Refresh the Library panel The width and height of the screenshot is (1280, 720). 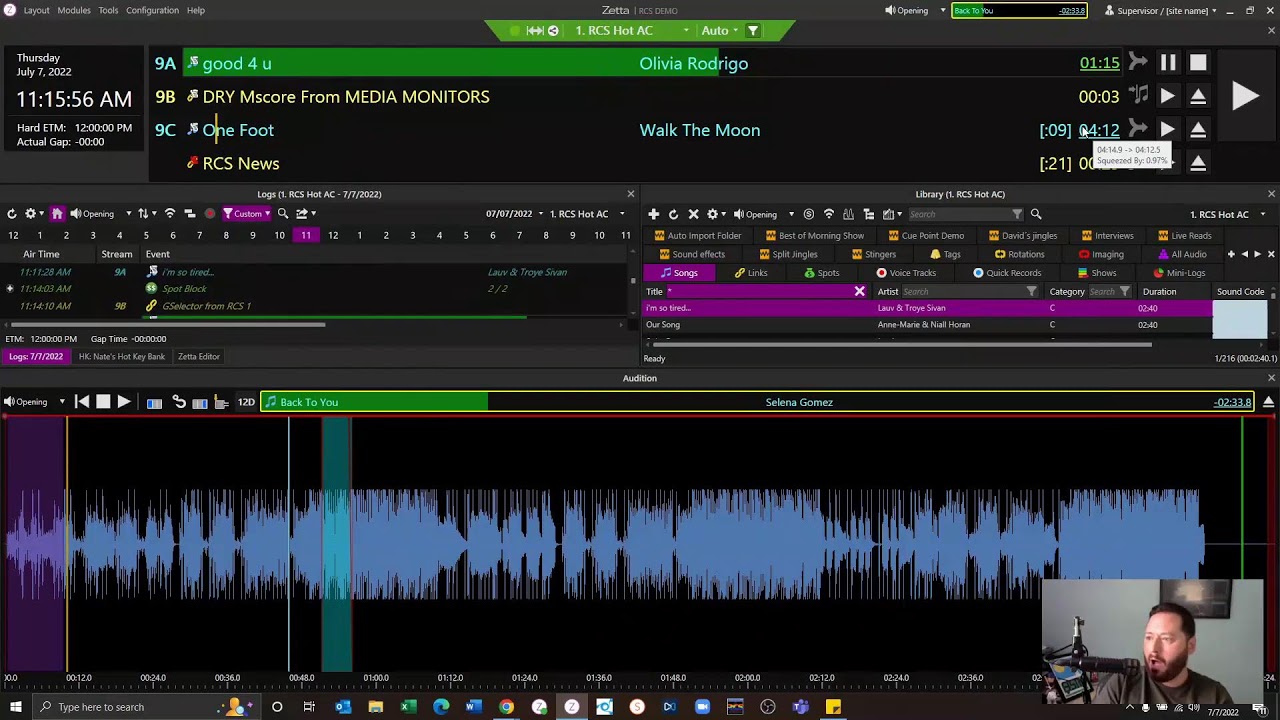pyautogui.click(x=673, y=214)
